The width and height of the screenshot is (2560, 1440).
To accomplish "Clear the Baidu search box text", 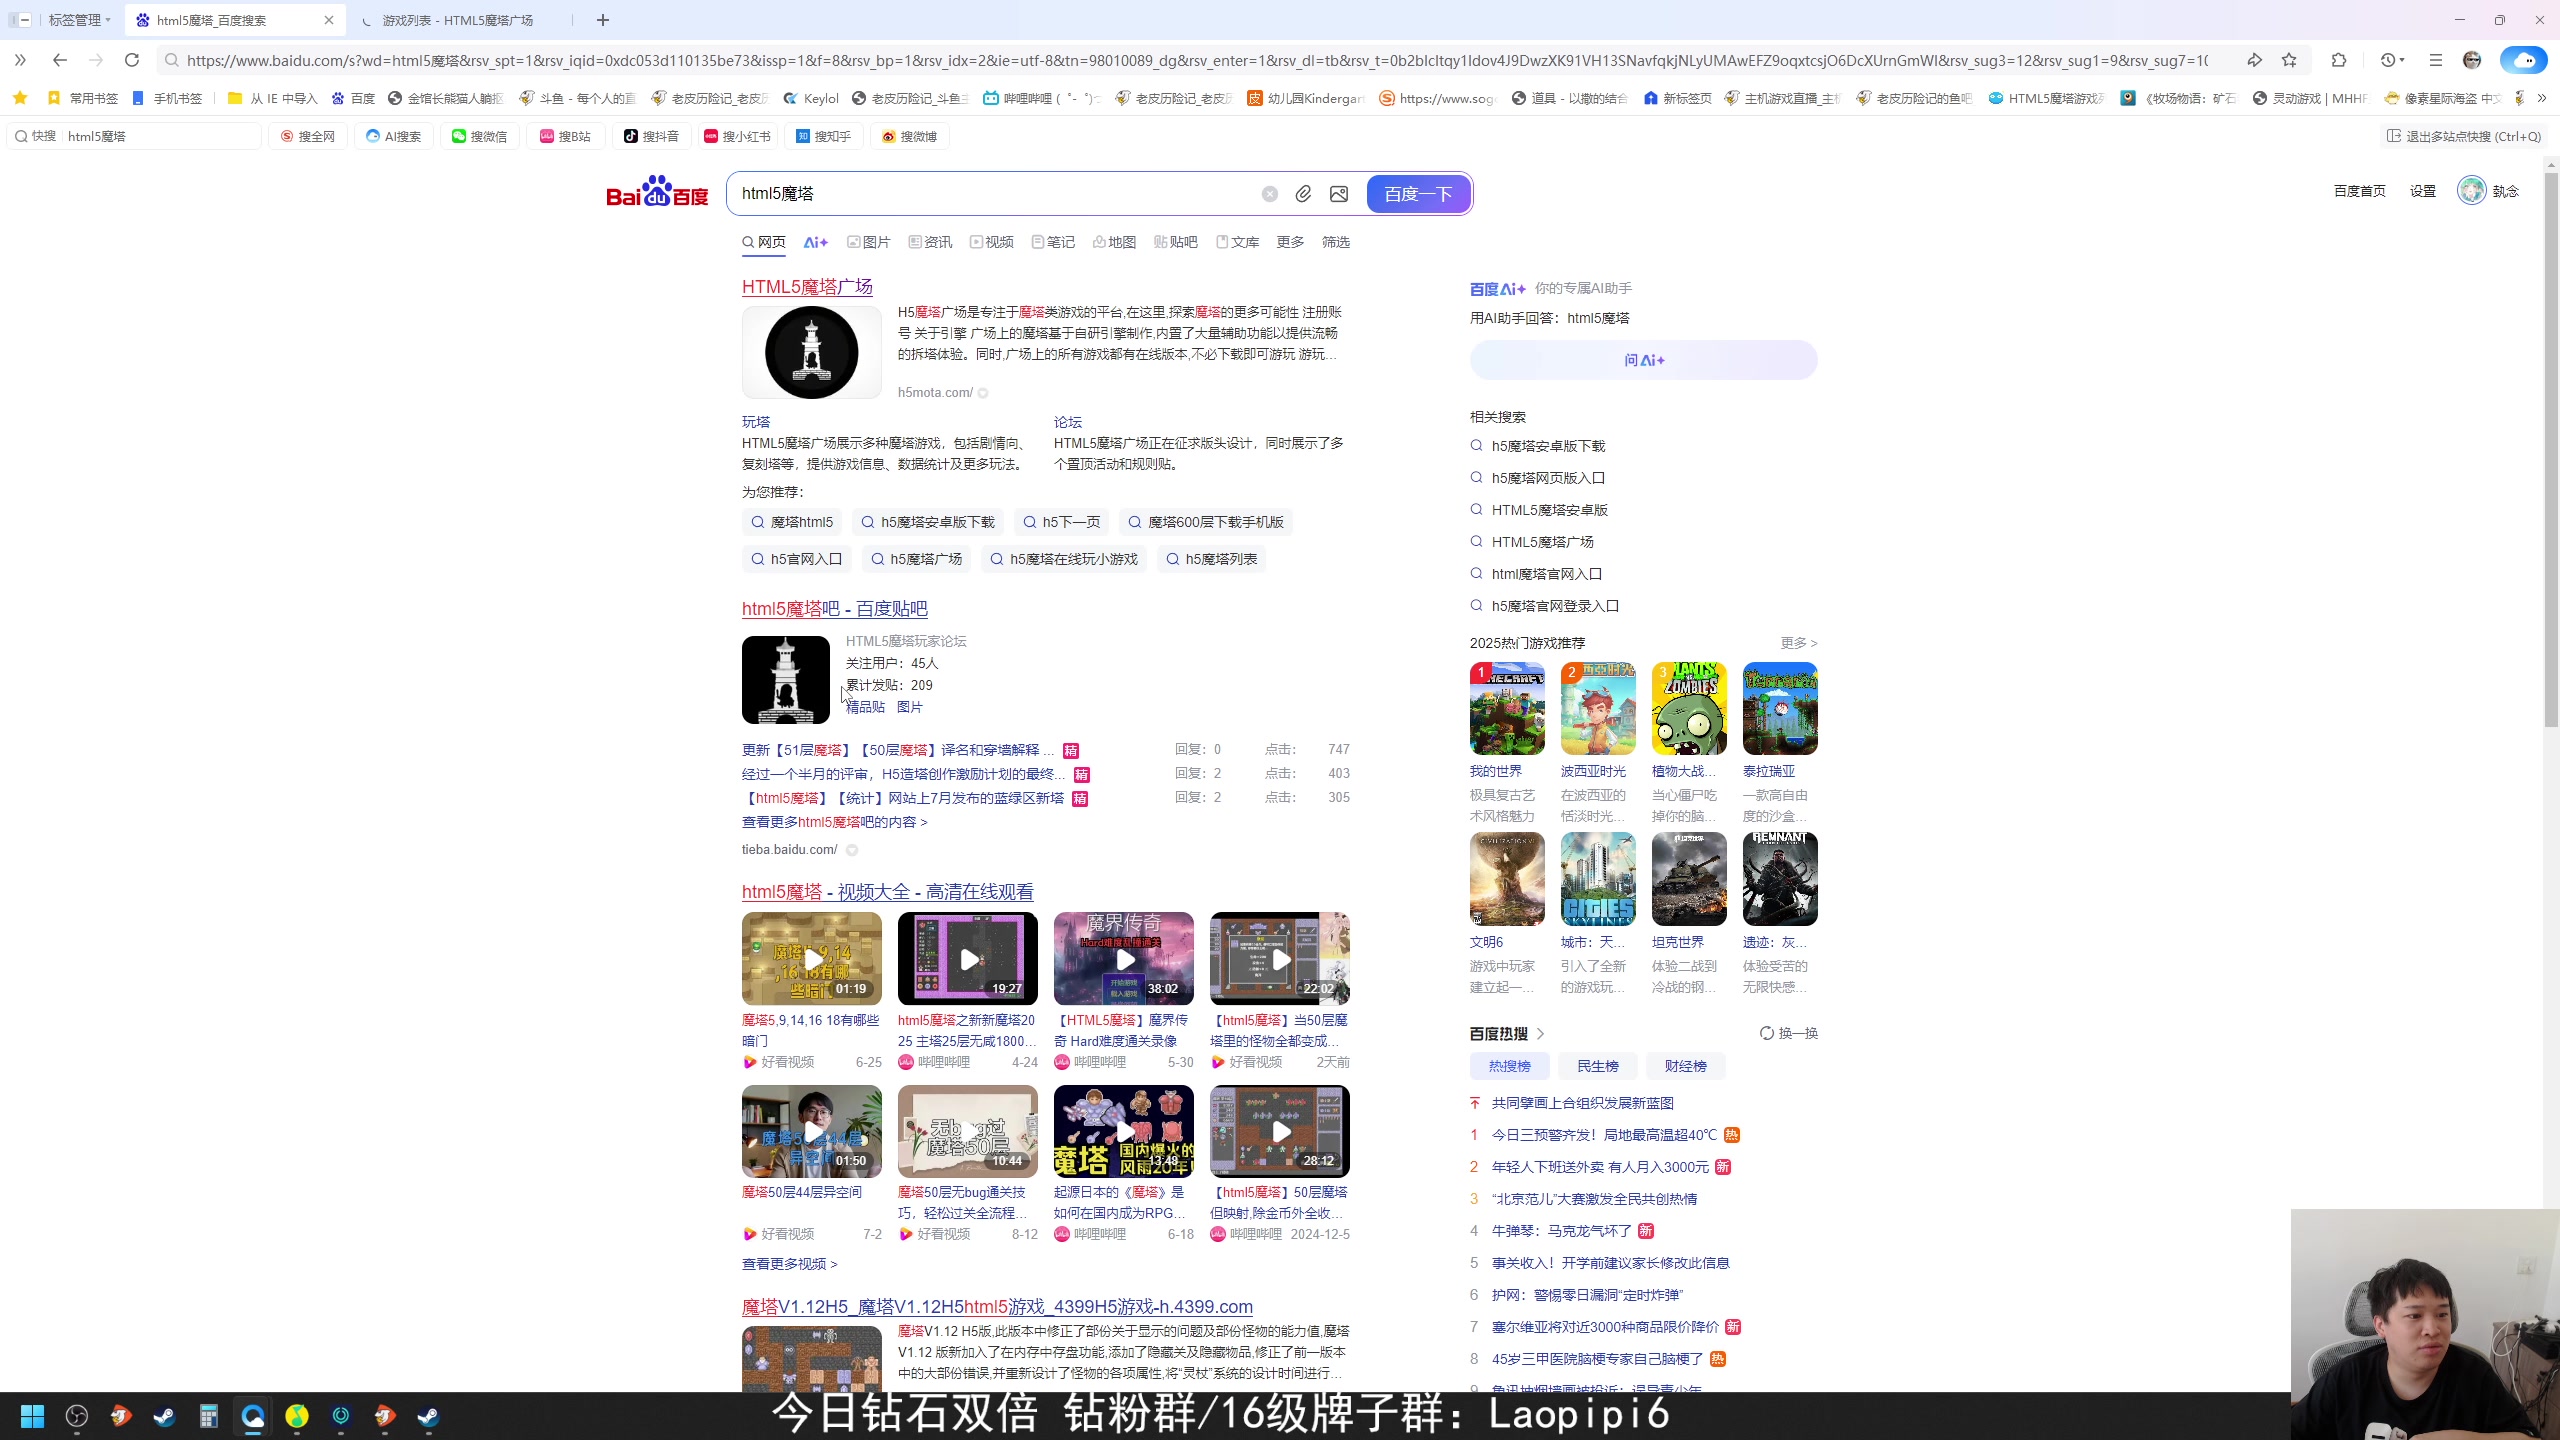I will tap(1269, 194).
